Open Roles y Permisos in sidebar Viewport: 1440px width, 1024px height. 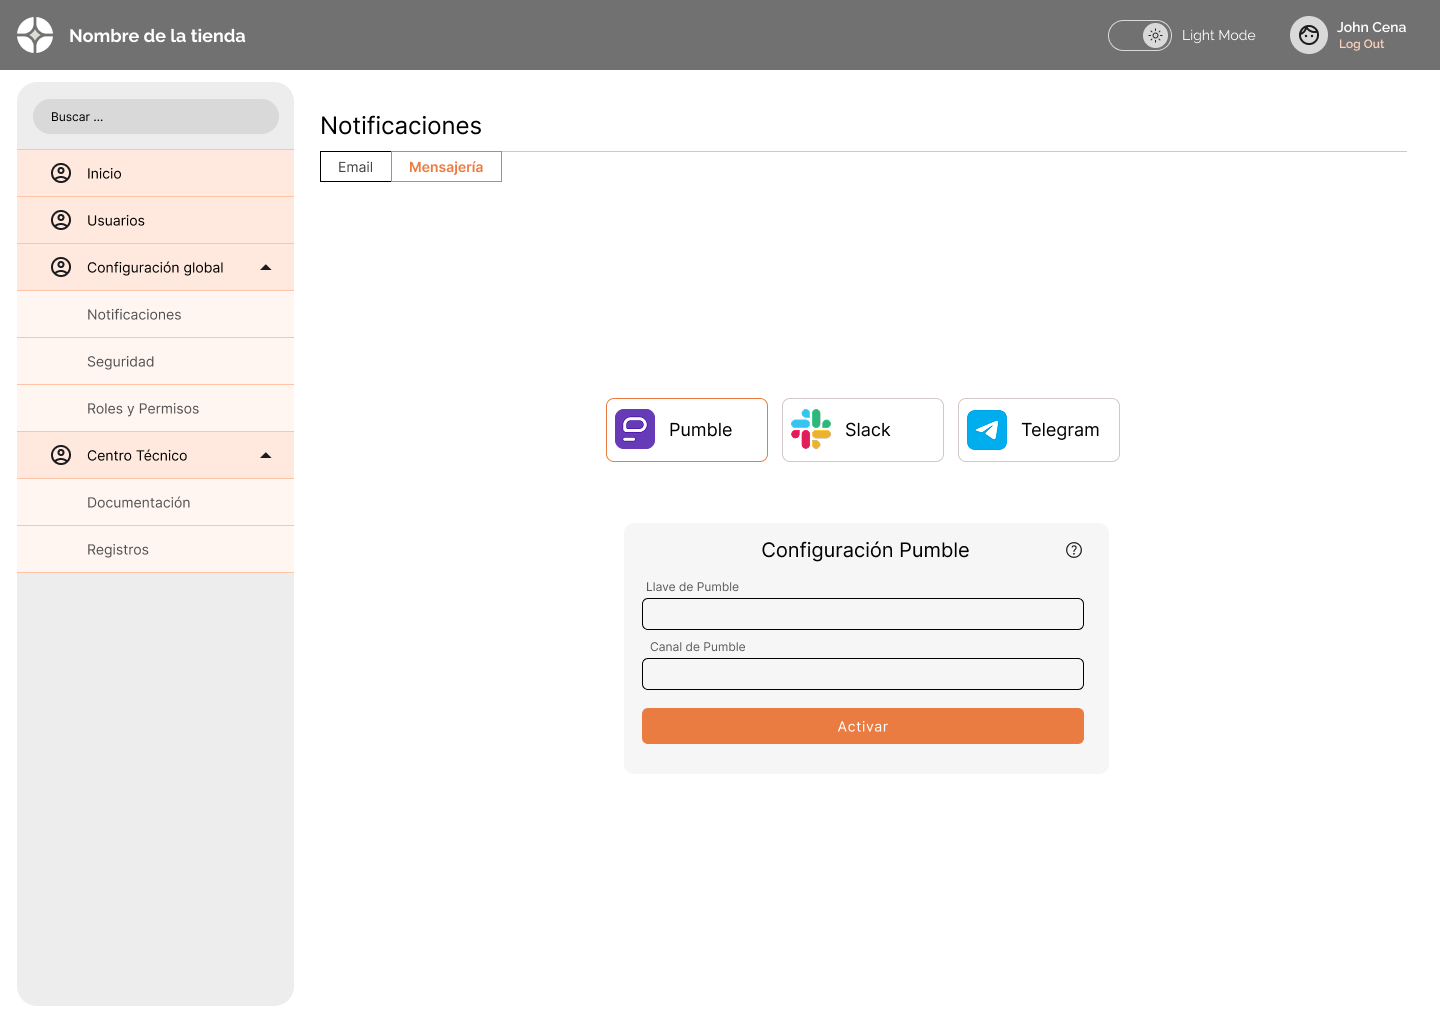[x=143, y=408]
